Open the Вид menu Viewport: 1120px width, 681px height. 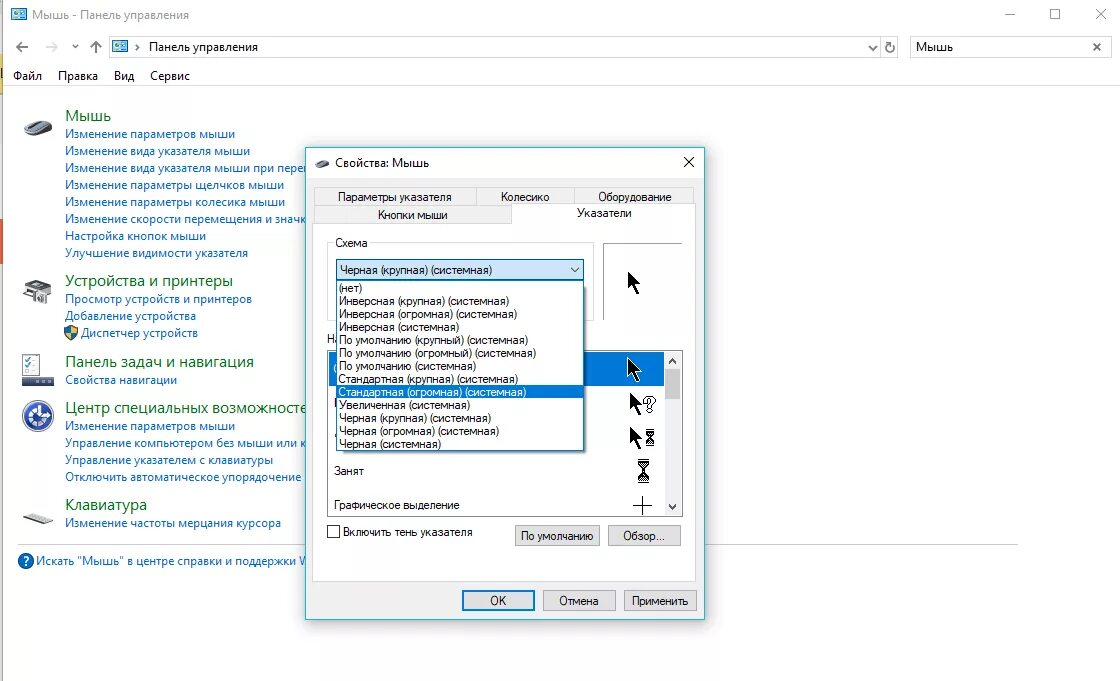pyautogui.click(x=124, y=76)
